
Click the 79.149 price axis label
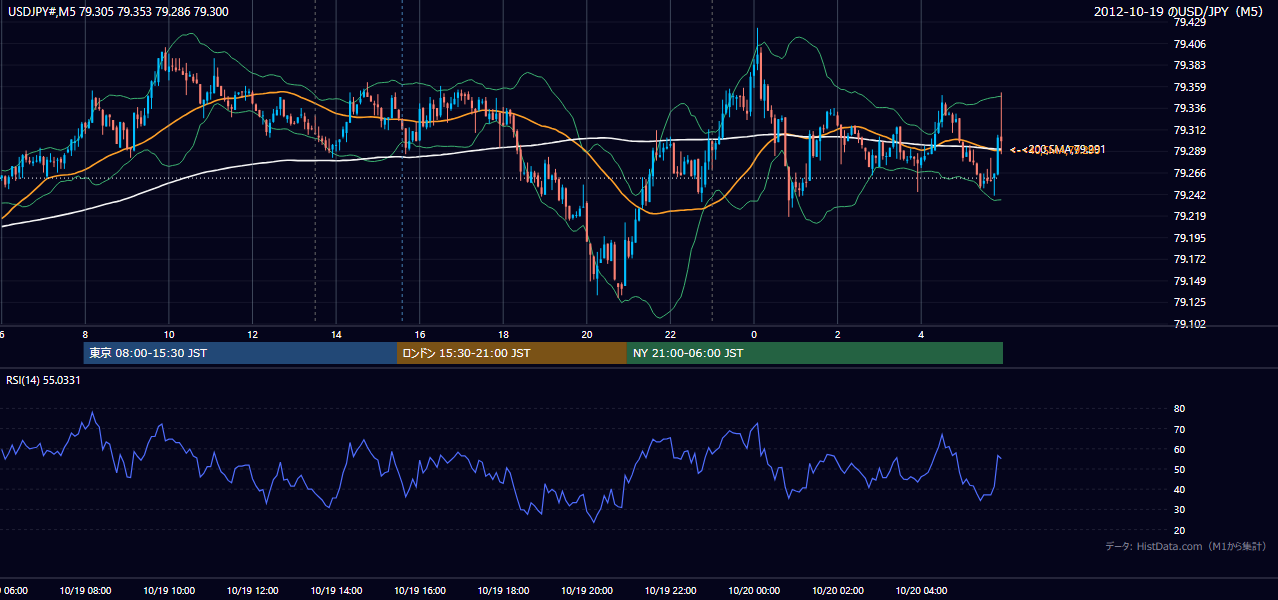pos(1189,281)
